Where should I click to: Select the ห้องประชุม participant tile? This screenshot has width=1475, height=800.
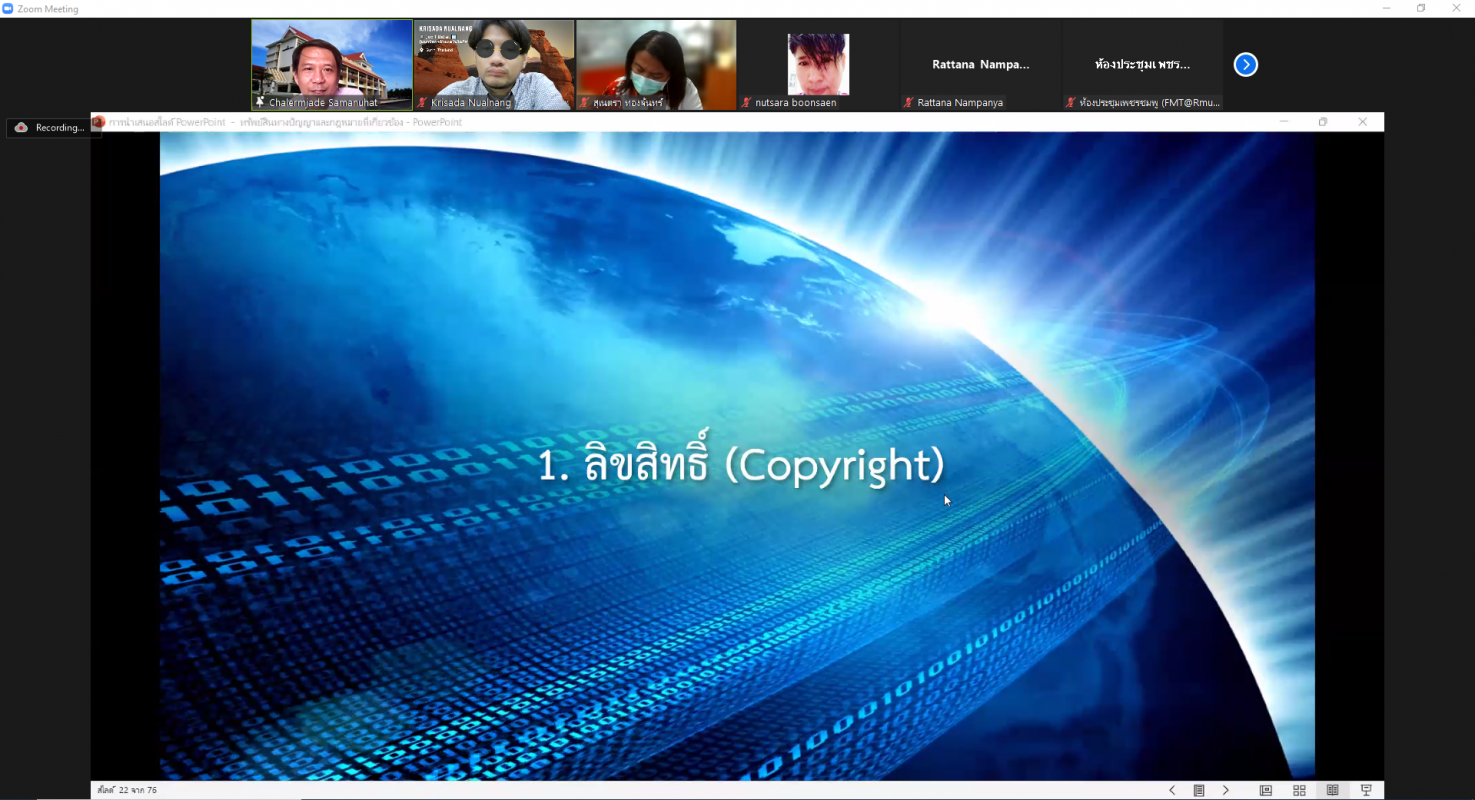[x=1142, y=65]
